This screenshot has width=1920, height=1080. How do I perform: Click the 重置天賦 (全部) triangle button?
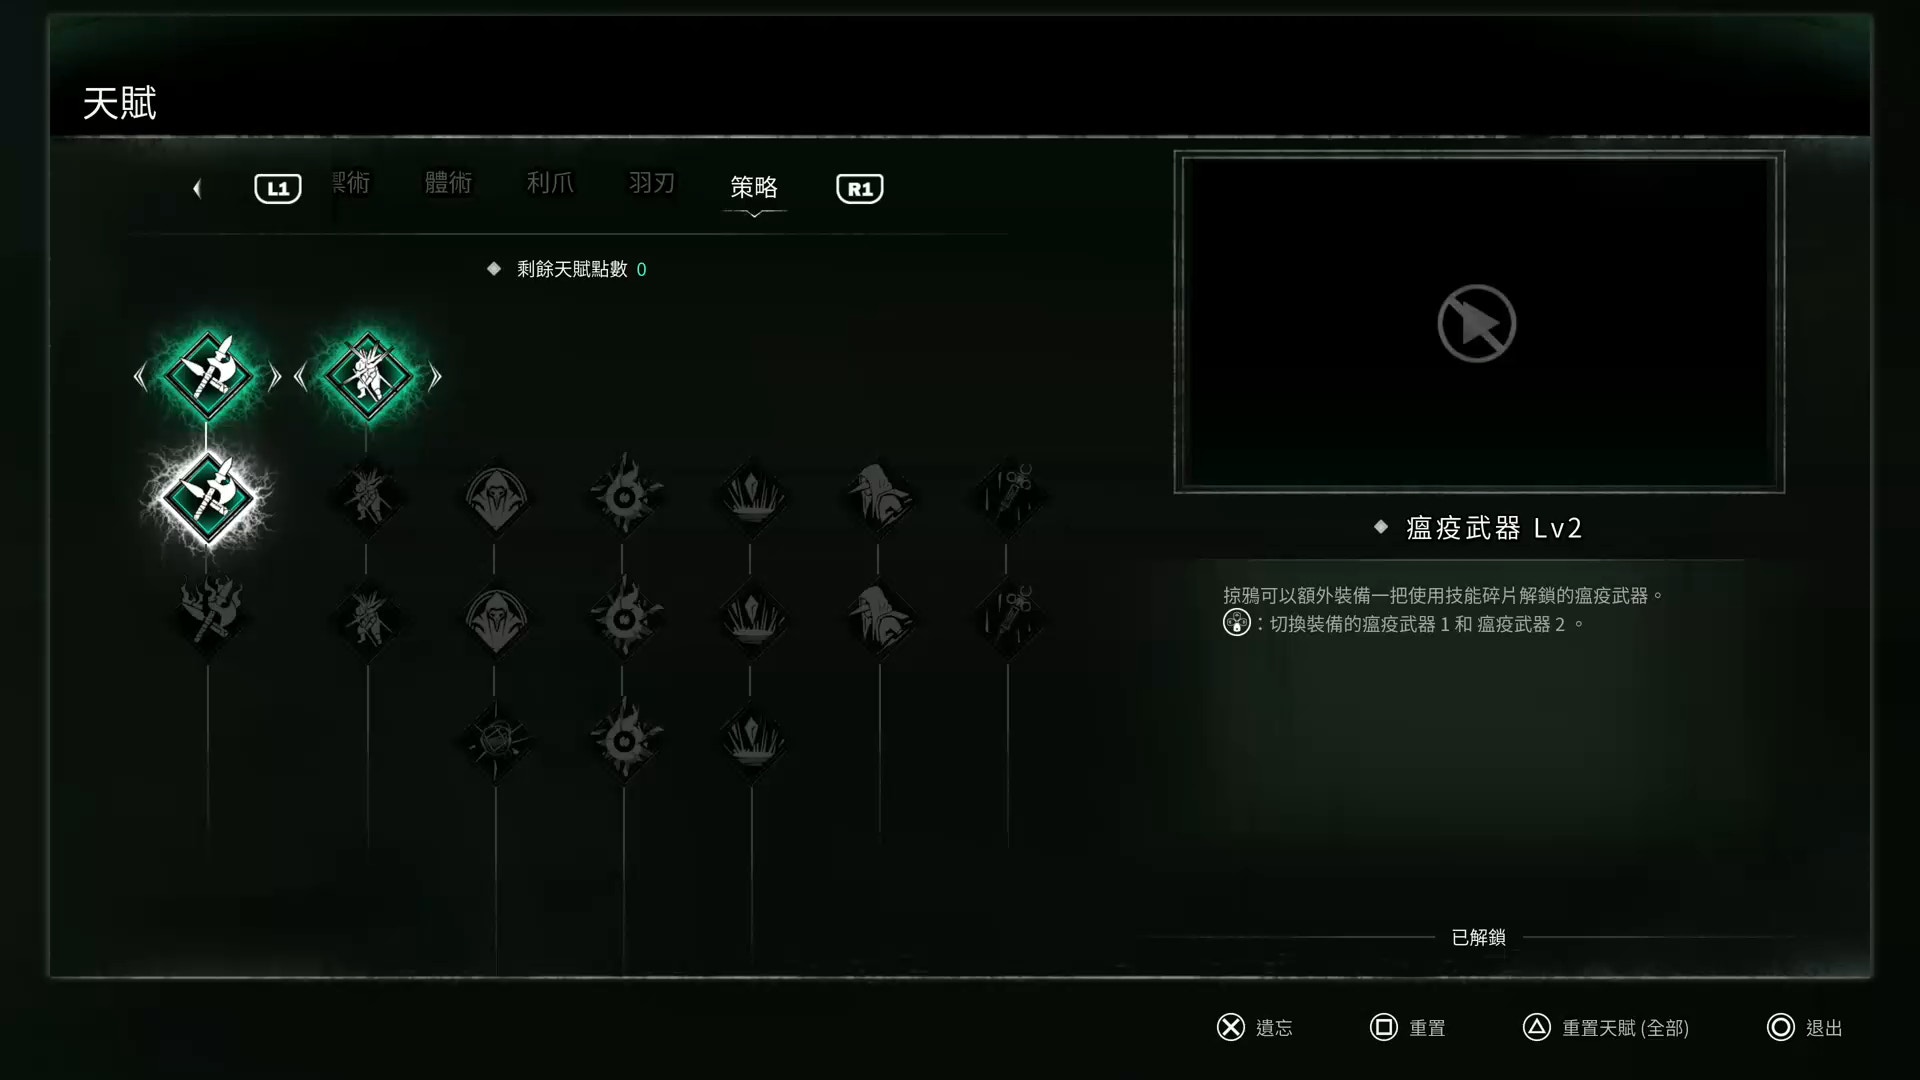(x=1606, y=1027)
